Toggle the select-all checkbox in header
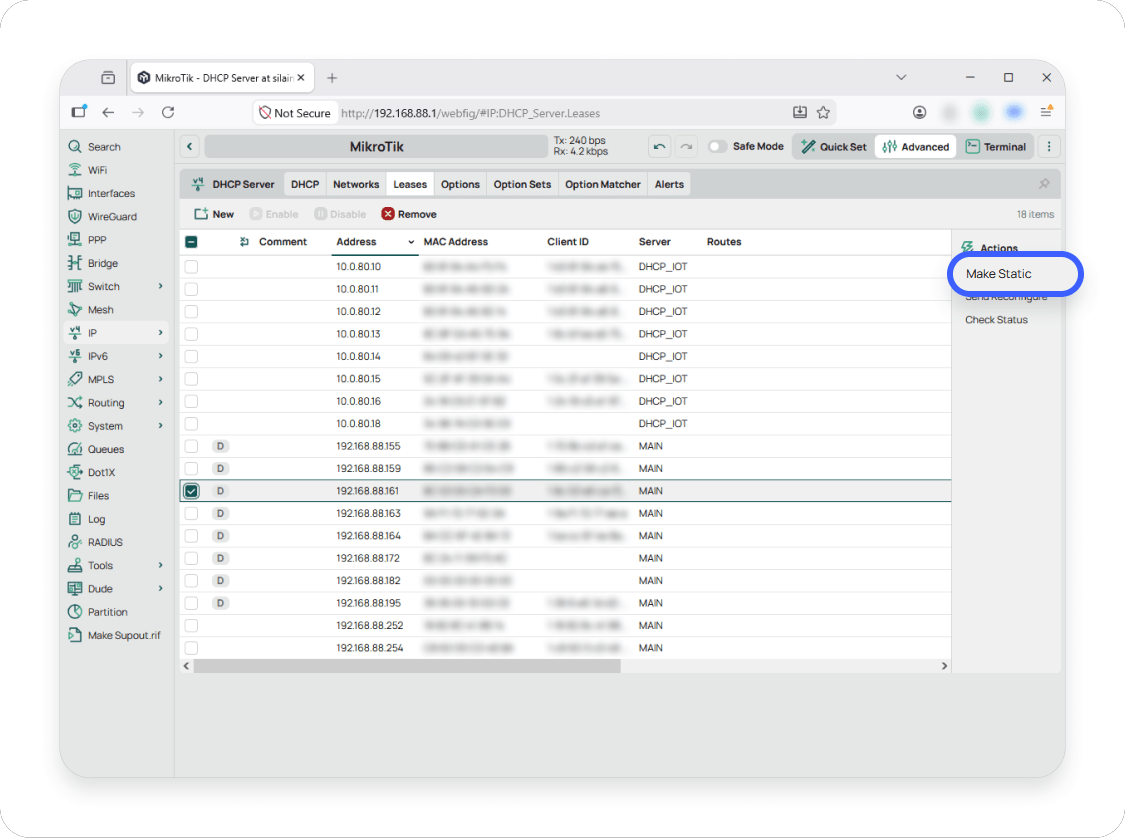The width and height of the screenshot is (1125, 838). (x=191, y=242)
